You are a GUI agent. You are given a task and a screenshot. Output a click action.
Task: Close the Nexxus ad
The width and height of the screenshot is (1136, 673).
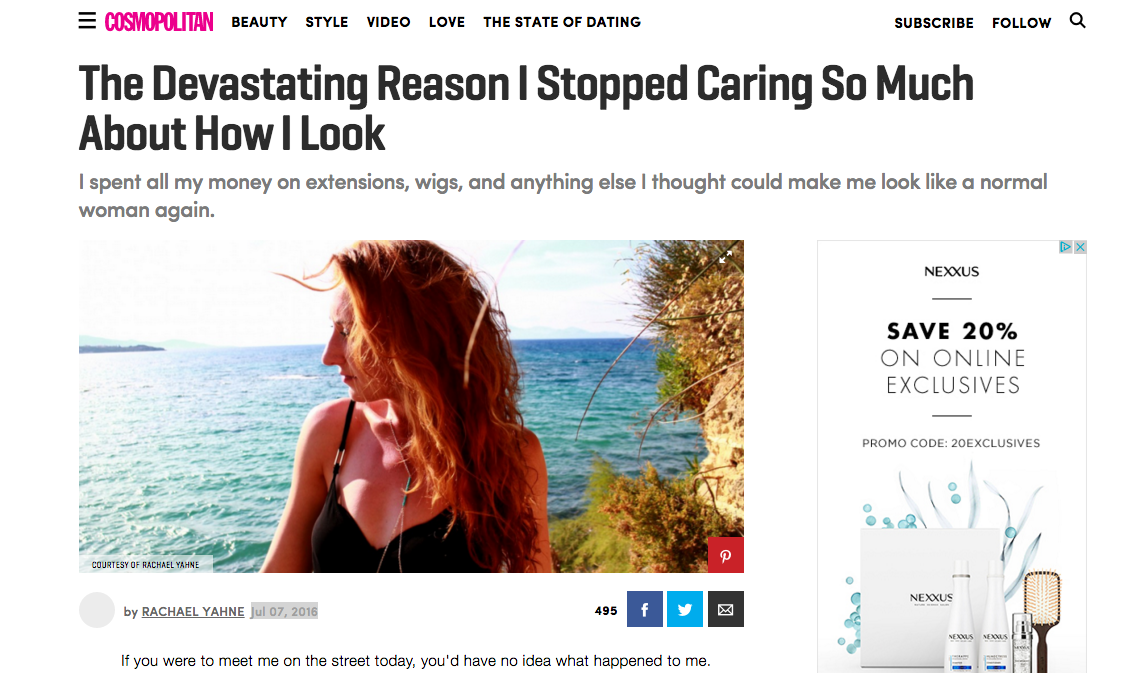1080,247
